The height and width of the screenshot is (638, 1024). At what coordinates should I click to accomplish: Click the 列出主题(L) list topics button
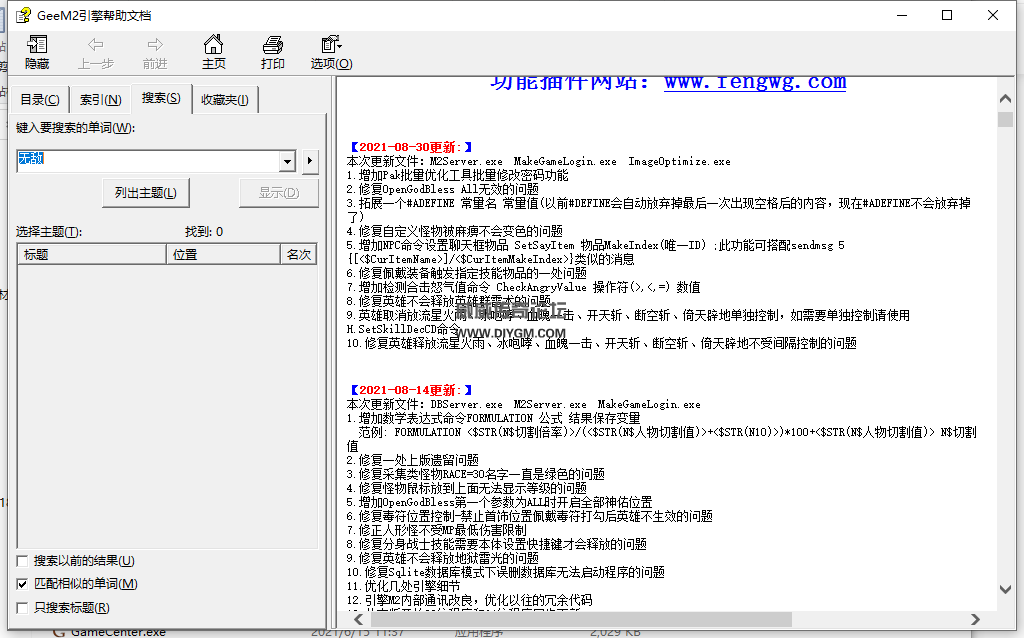[146, 193]
